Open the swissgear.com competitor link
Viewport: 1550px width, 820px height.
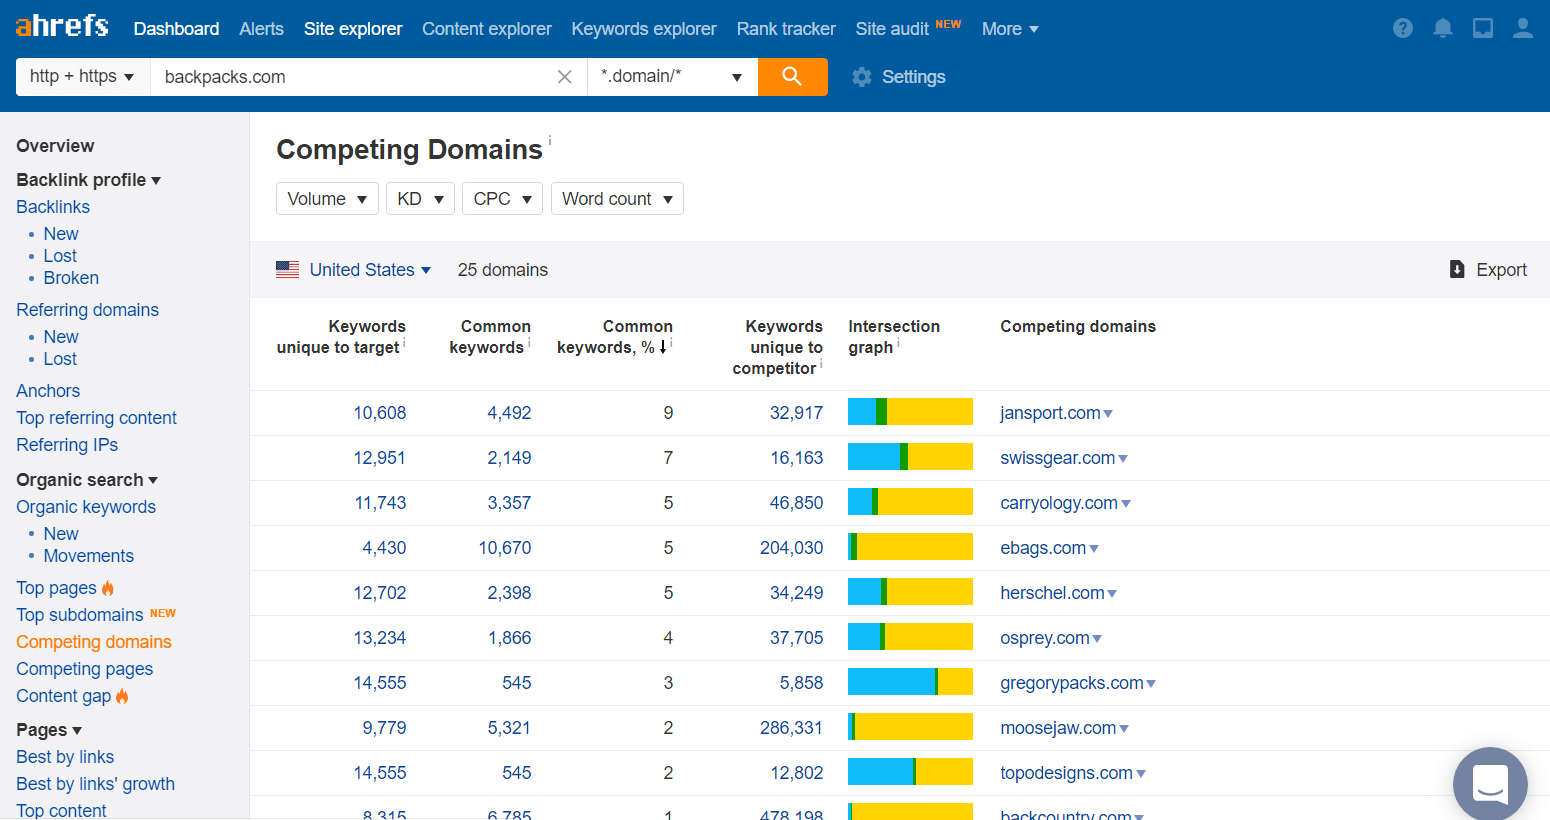click(x=1057, y=457)
